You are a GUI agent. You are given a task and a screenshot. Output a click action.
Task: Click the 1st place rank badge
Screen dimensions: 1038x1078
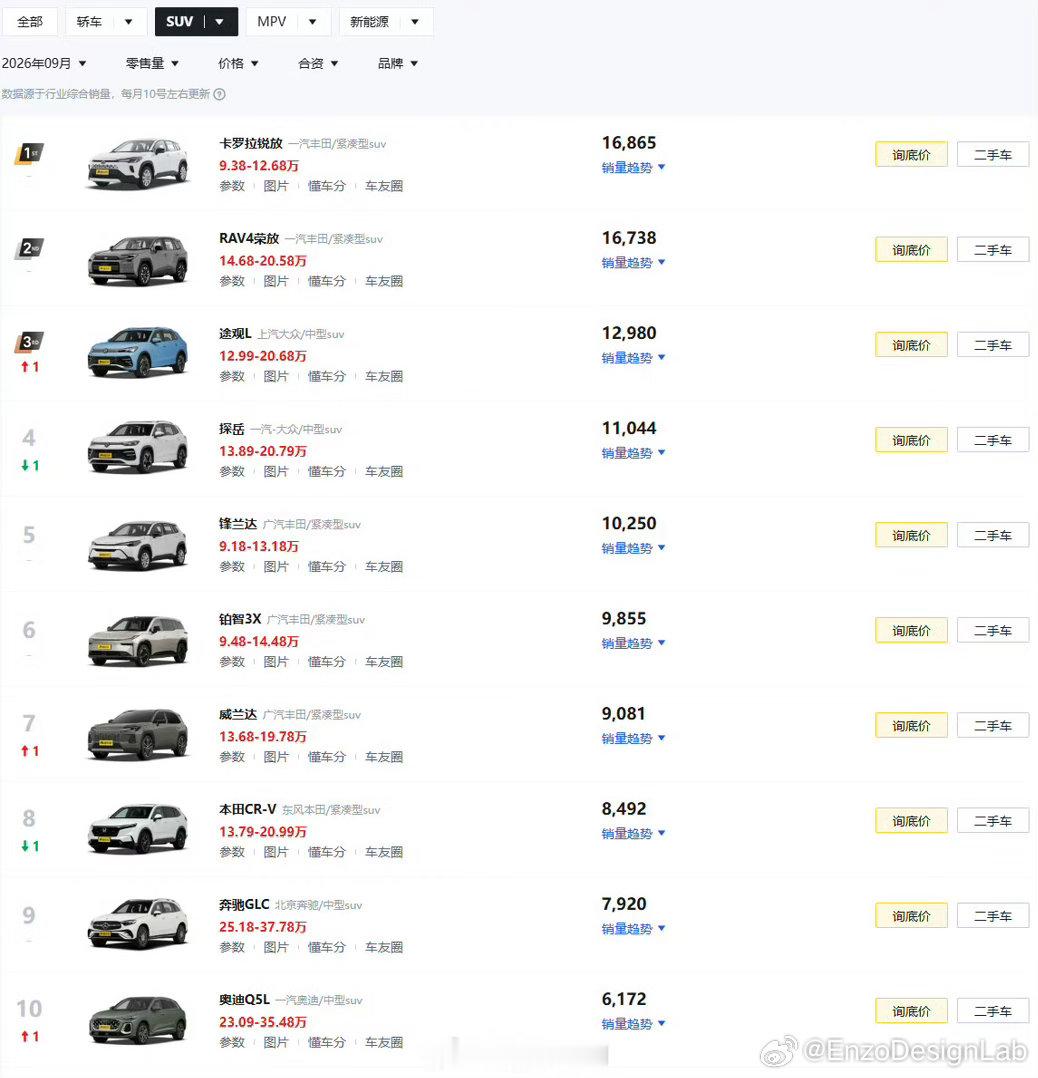[29, 153]
